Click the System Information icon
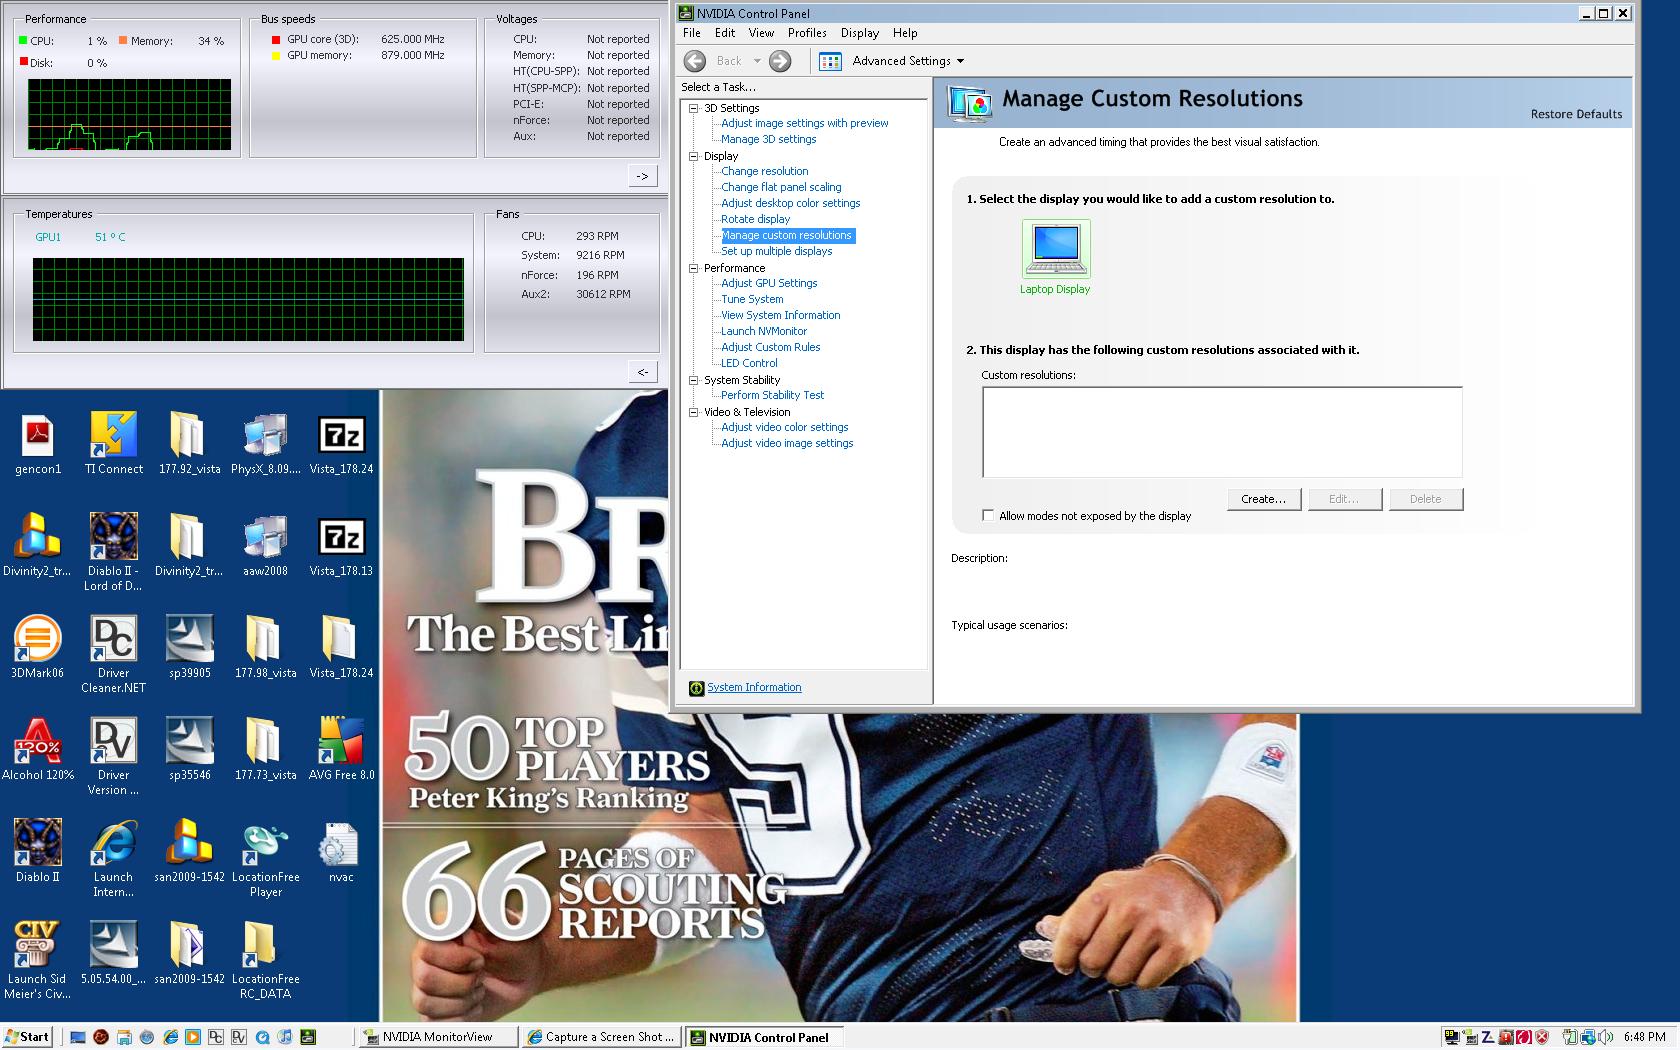The height and width of the screenshot is (1050, 1680). click(x=696, y=688)
